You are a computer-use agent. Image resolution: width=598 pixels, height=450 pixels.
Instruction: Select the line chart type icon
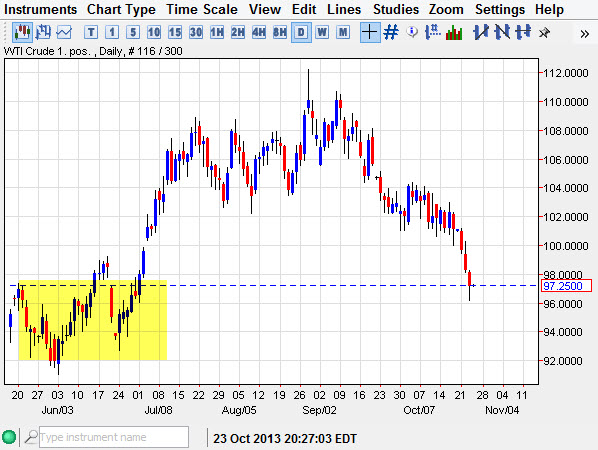64,32
